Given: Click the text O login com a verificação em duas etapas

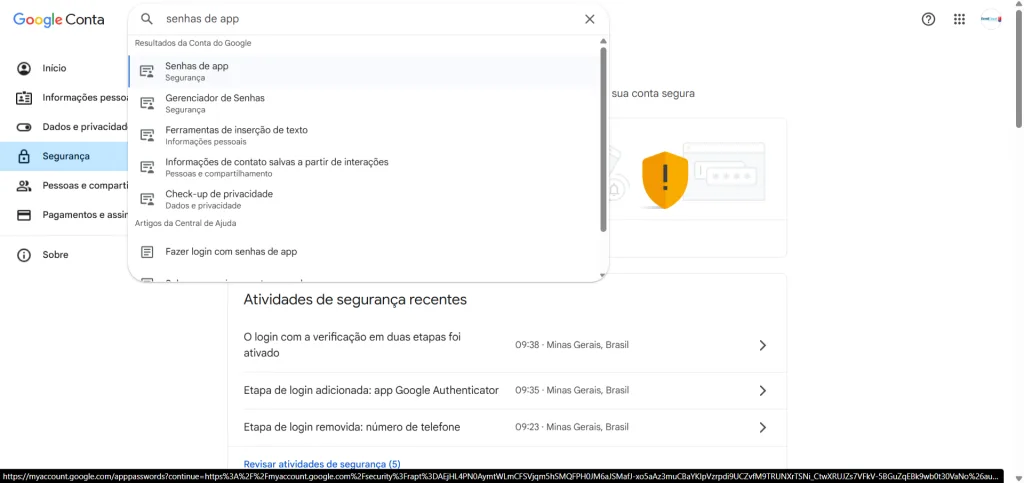Looking at the screenshot, I should click(353, 345).
